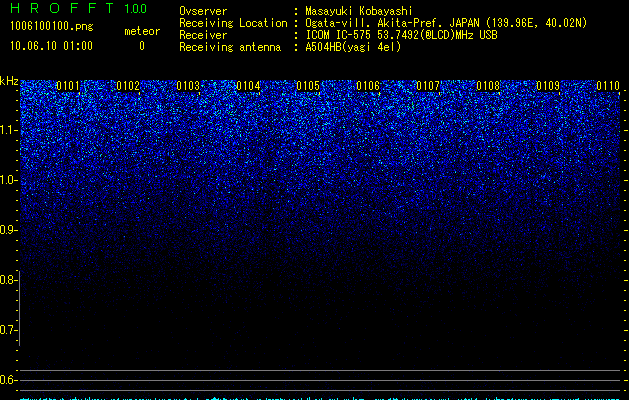Click the 0108 time marker
Screen dimensions: 629x400
pos(488,86)
